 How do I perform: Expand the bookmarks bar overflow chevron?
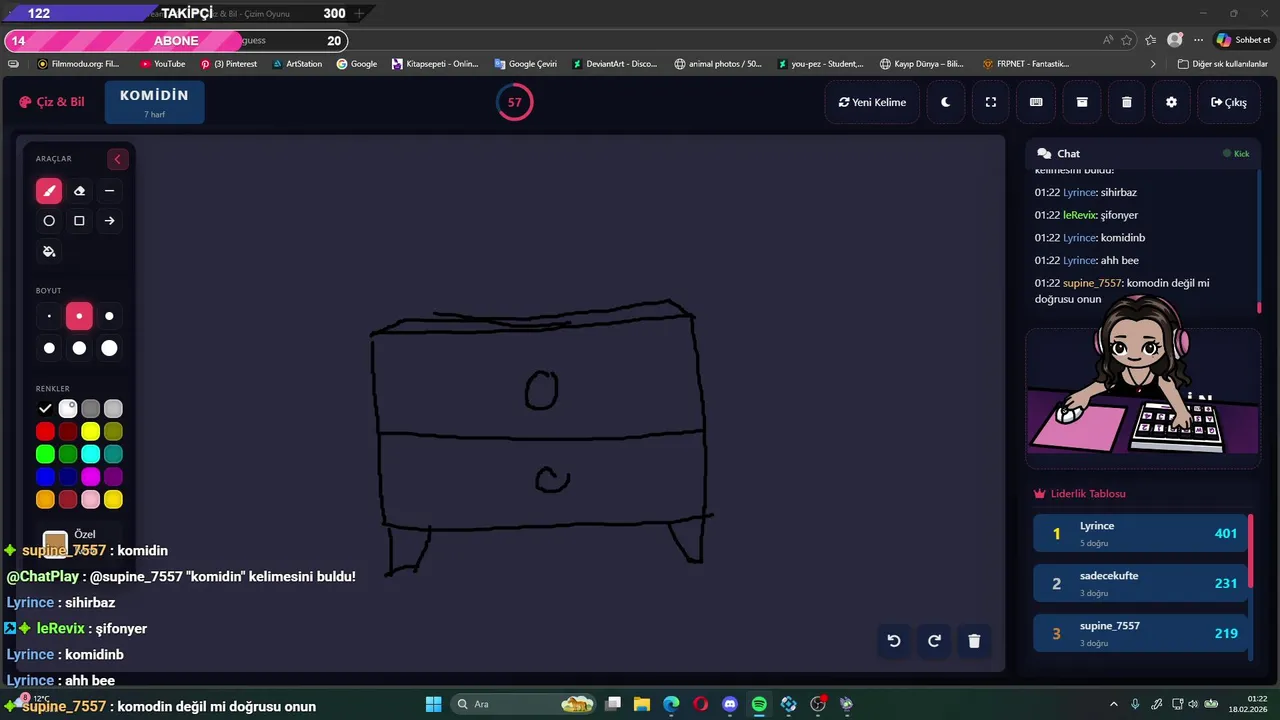coord(1153,64)
